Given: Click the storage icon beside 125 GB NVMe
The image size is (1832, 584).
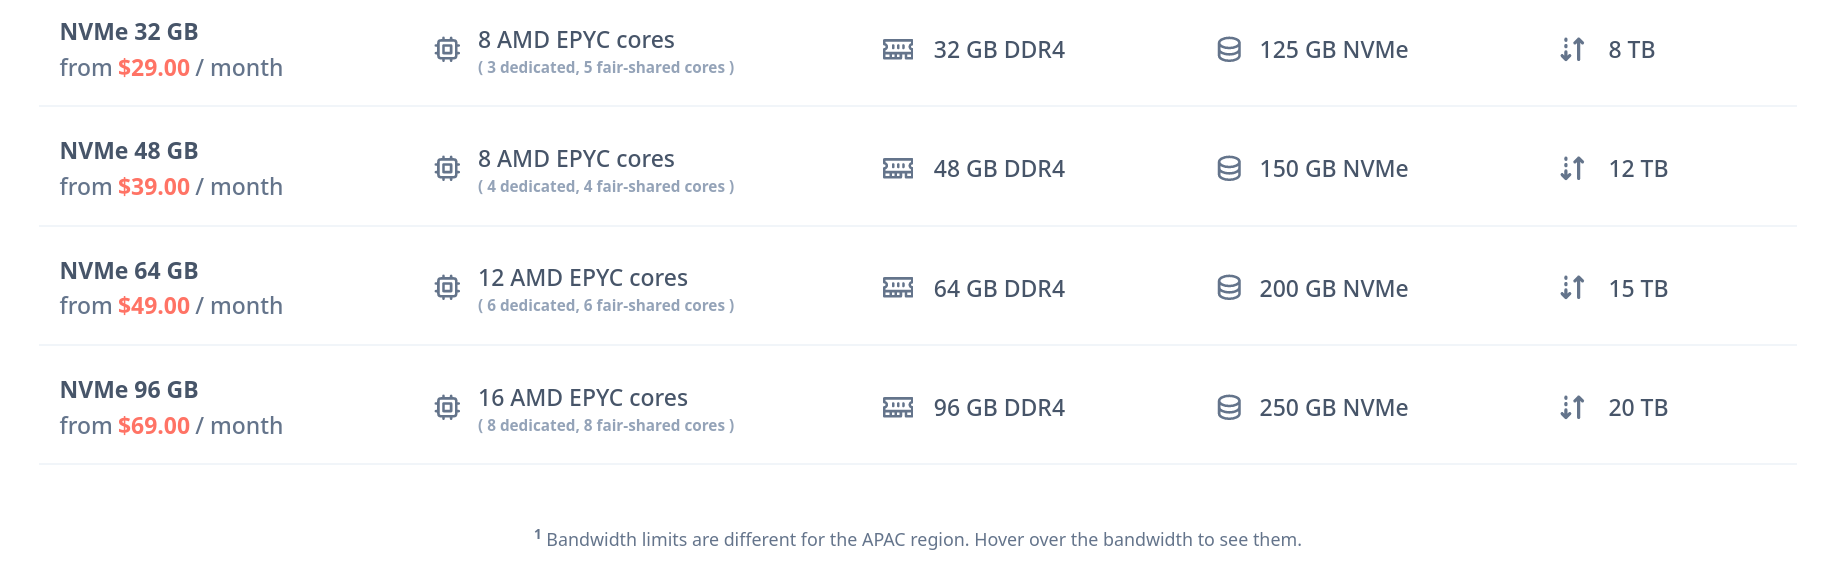Looking at the screenshot, I should tap(1229, 49).
